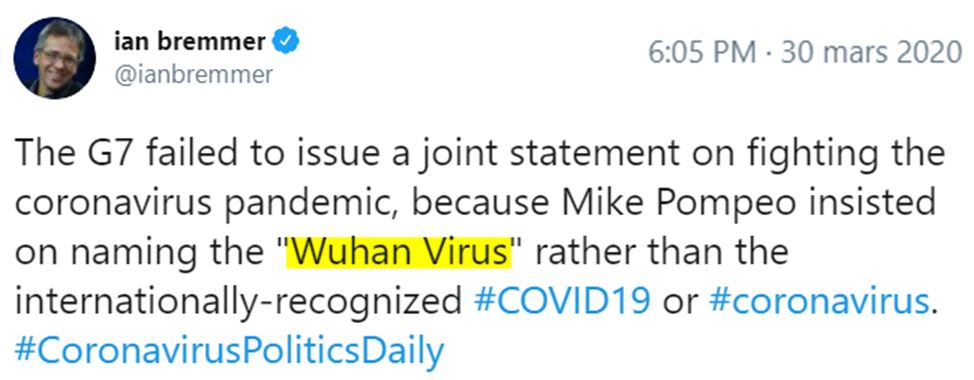This screenshot has width=974, height=380.
Task: Open the #CoronavirusPoliticsDaily hashtag
Action: pyautogui.click(x=229, y=352)
